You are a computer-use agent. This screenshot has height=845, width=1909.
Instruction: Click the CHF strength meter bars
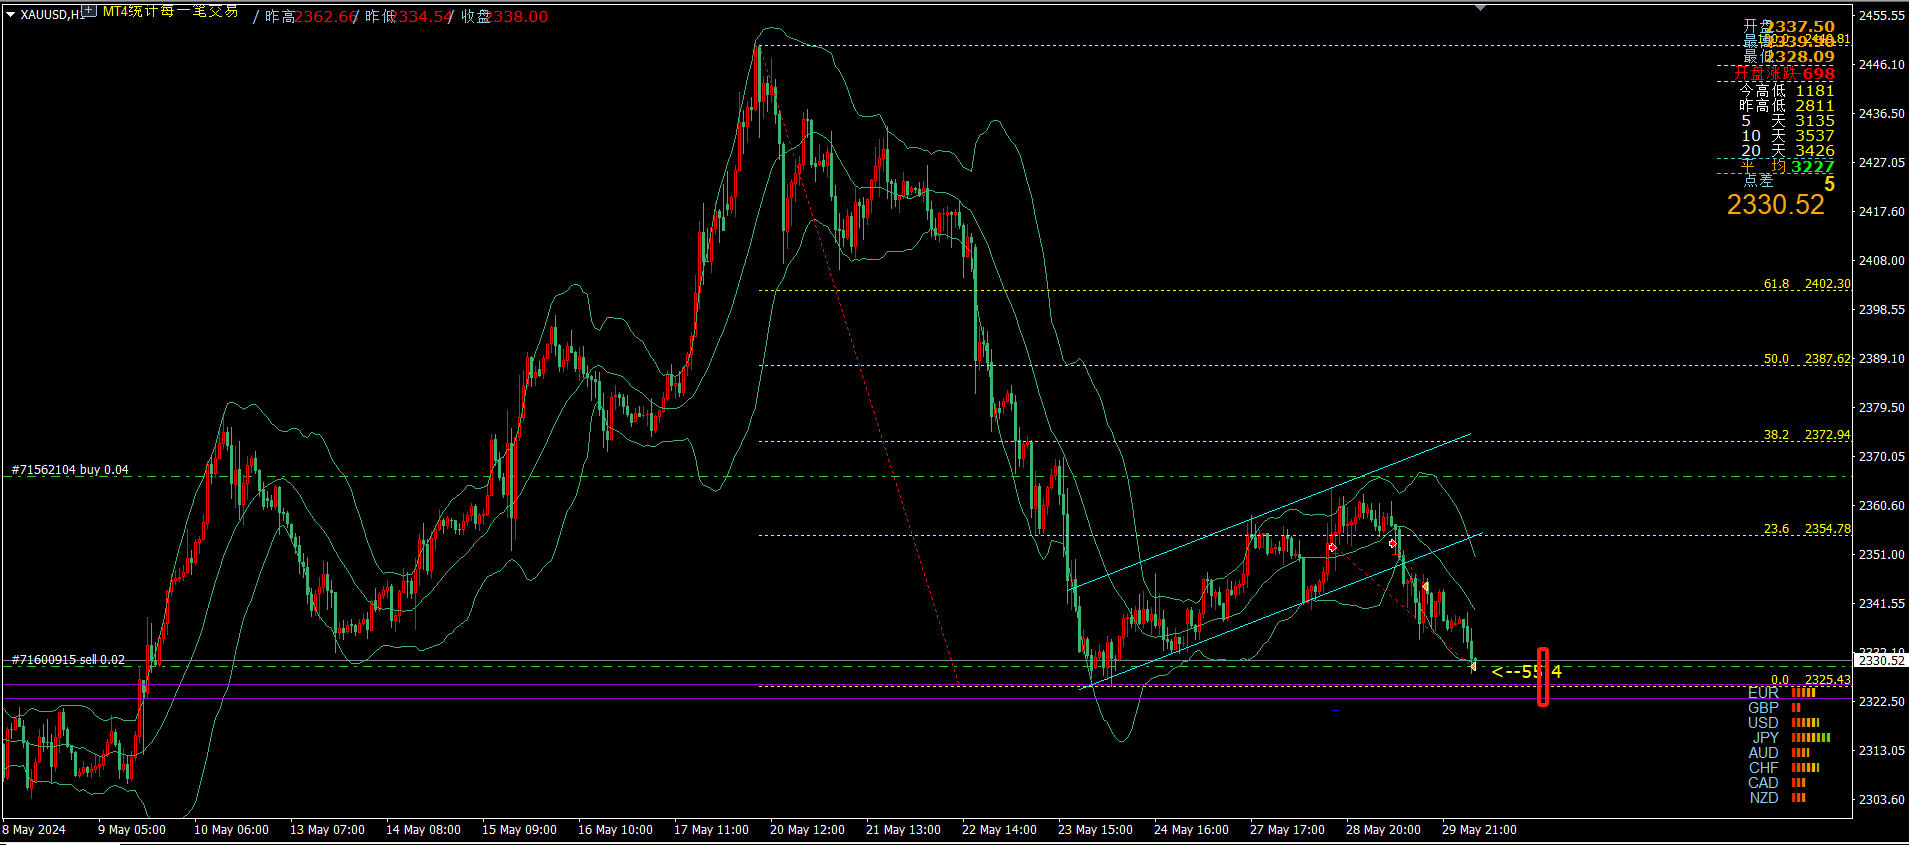click(1806, 768)
